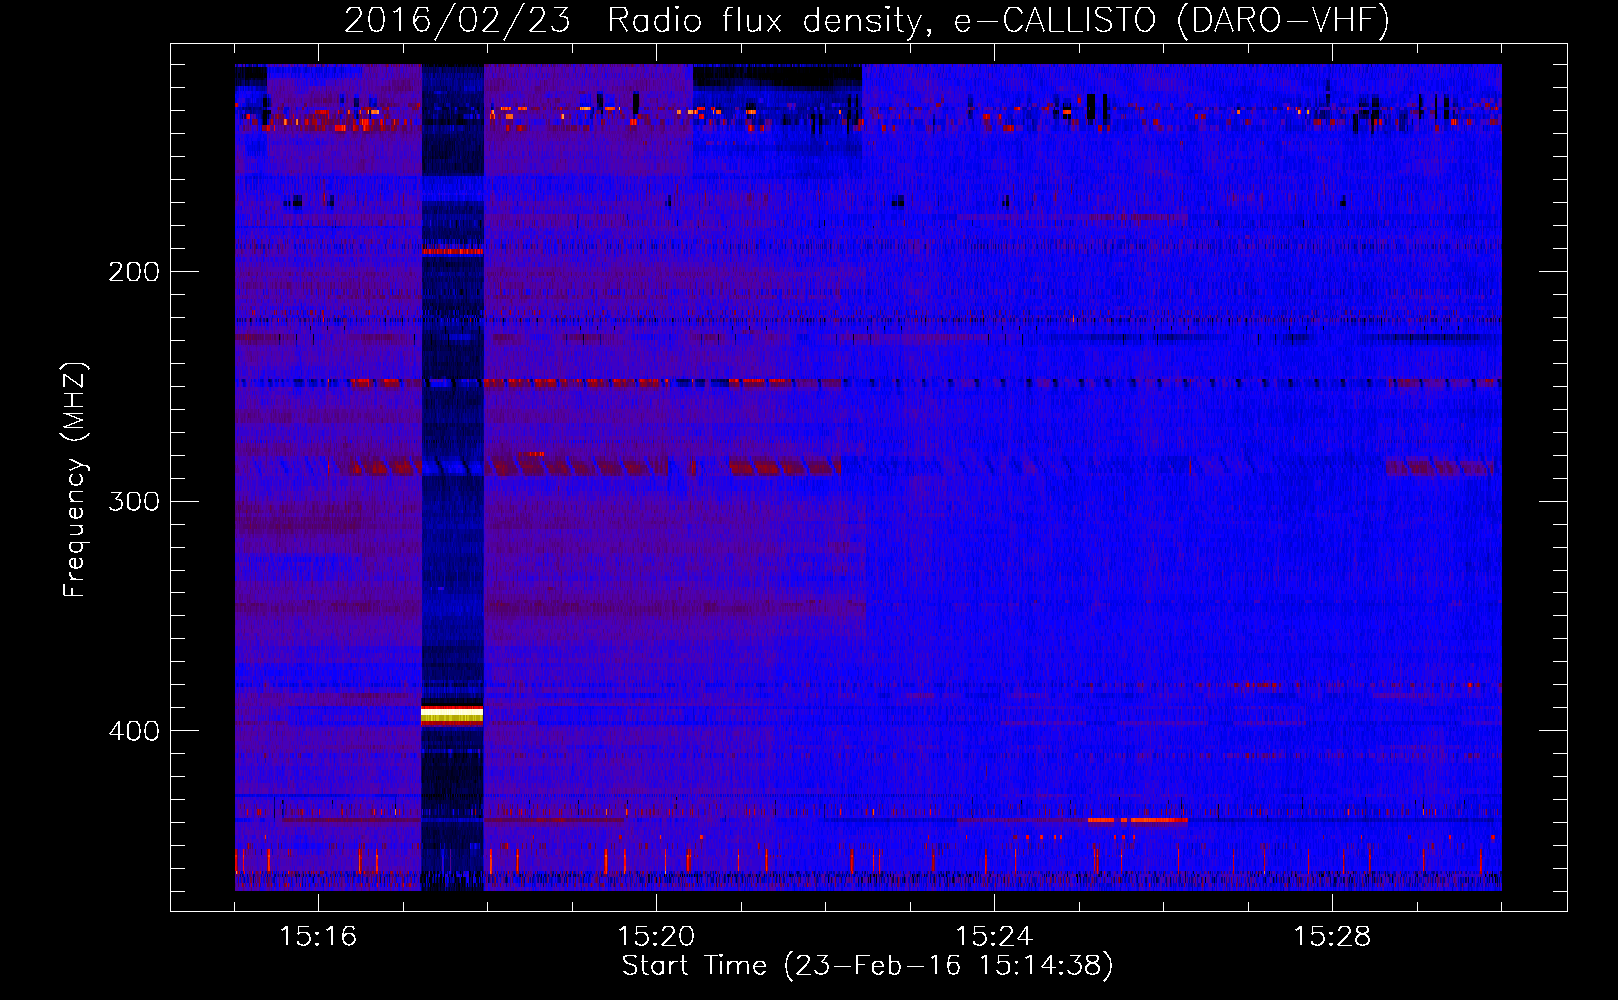Click the "Start Time (23-Feb-16 15:14:38)" label
The image size is (1618, 1000).
[x=867, y=966]
